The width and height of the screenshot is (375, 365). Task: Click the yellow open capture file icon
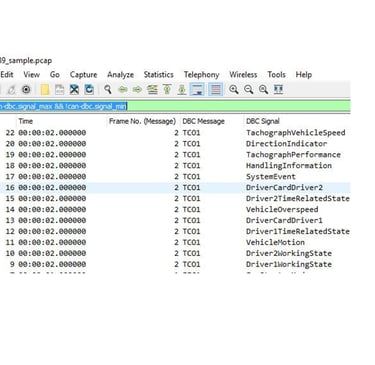[45, 89]
